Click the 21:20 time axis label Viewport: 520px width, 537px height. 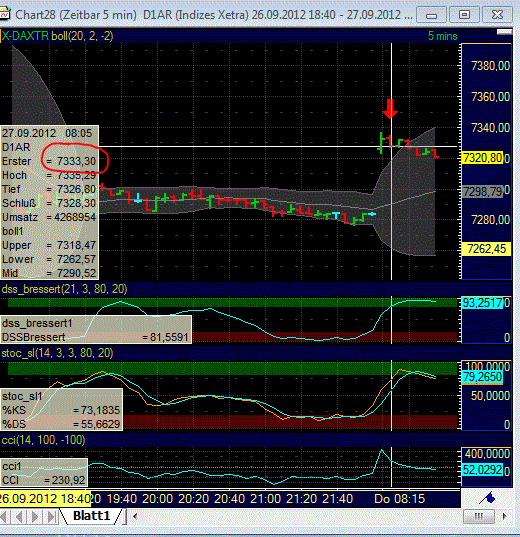point(301,499)
